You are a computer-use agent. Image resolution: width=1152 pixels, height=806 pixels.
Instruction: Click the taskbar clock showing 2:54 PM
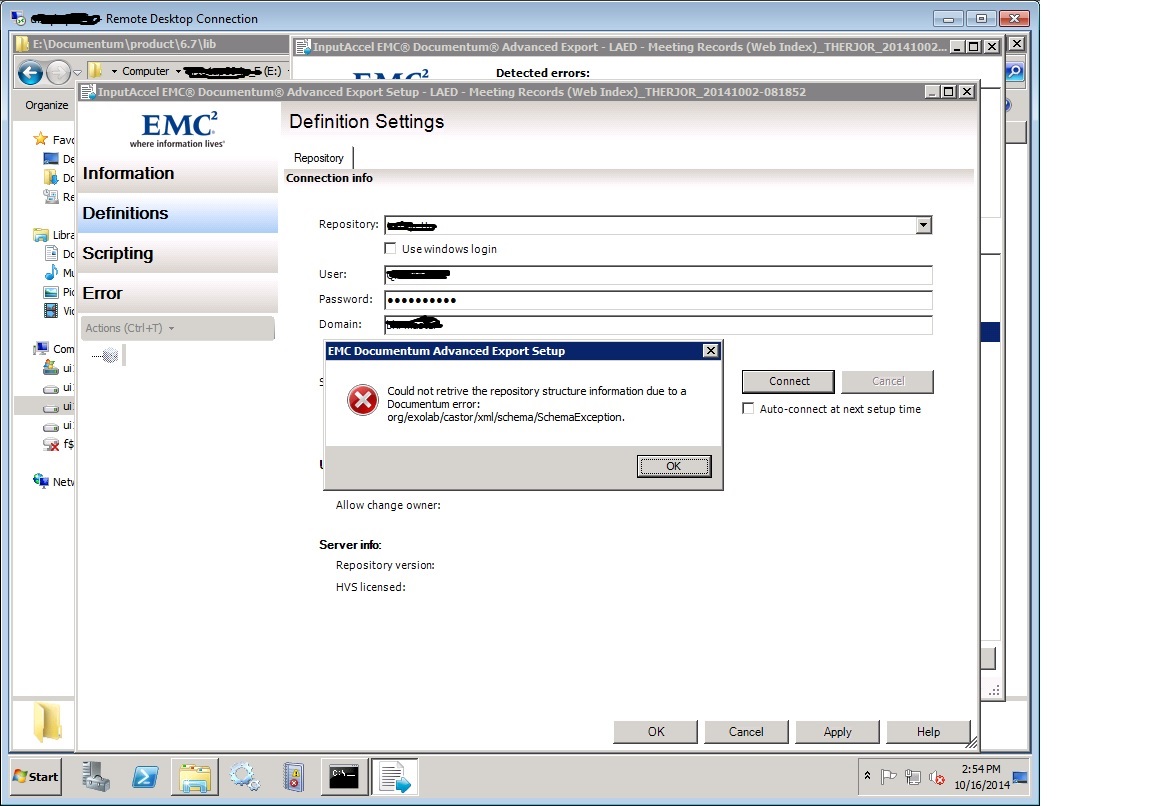[982, 777]
